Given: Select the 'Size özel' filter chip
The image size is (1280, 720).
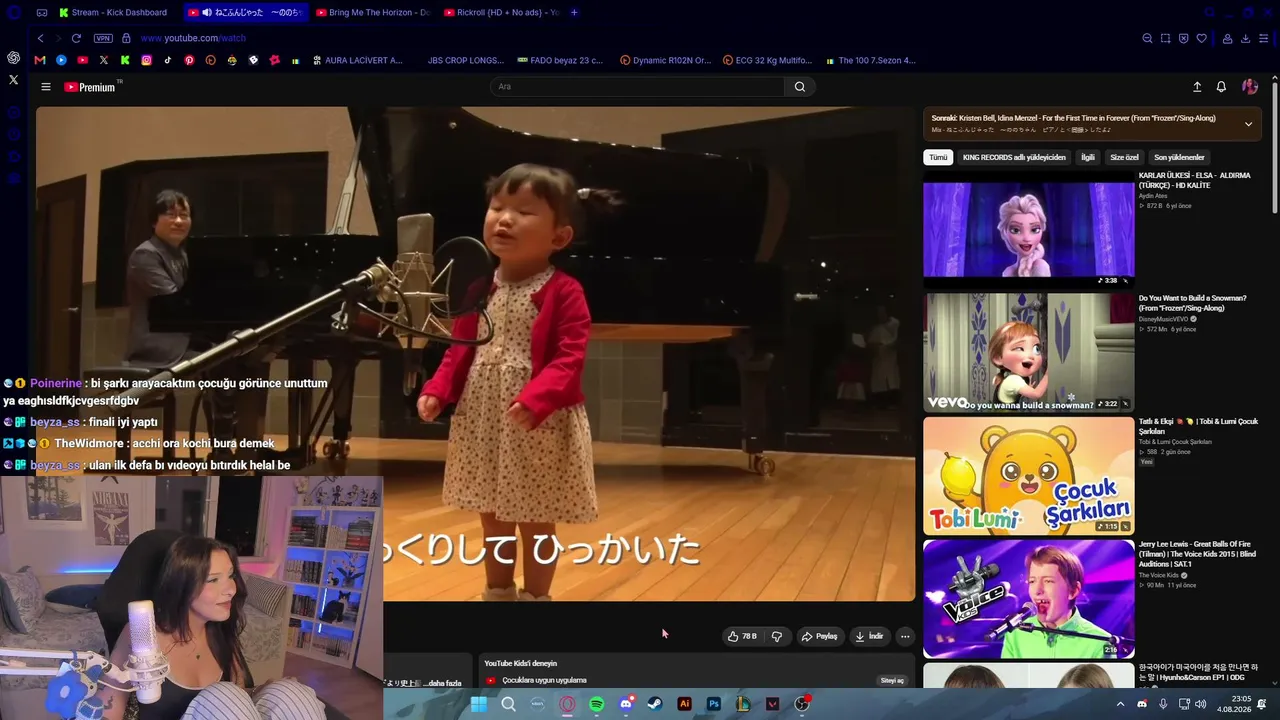Looking at the screenshot, I should [x=1124, y=157].
